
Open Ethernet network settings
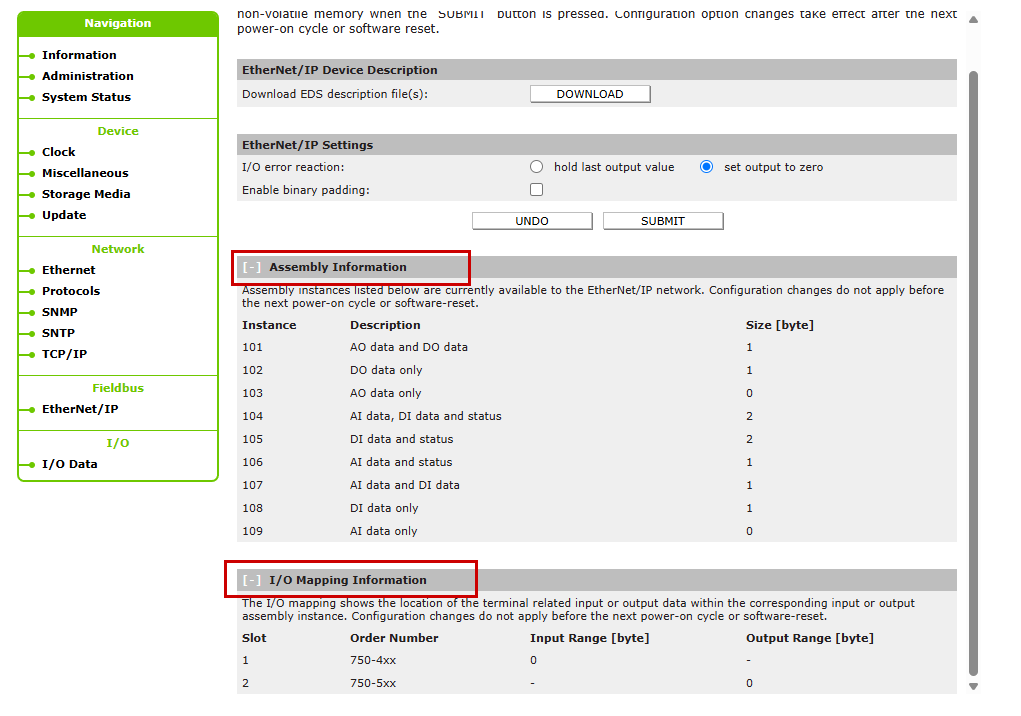pos(69,270)
